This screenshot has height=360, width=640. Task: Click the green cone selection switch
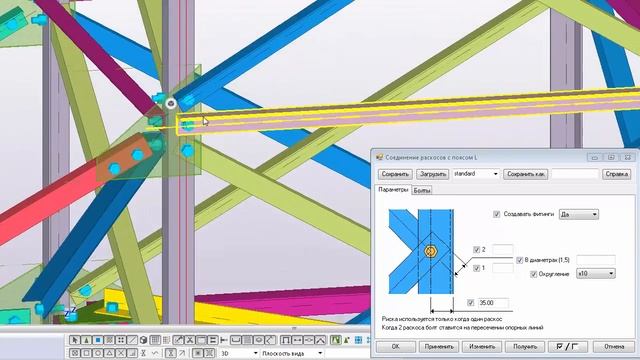pos(86,340)
